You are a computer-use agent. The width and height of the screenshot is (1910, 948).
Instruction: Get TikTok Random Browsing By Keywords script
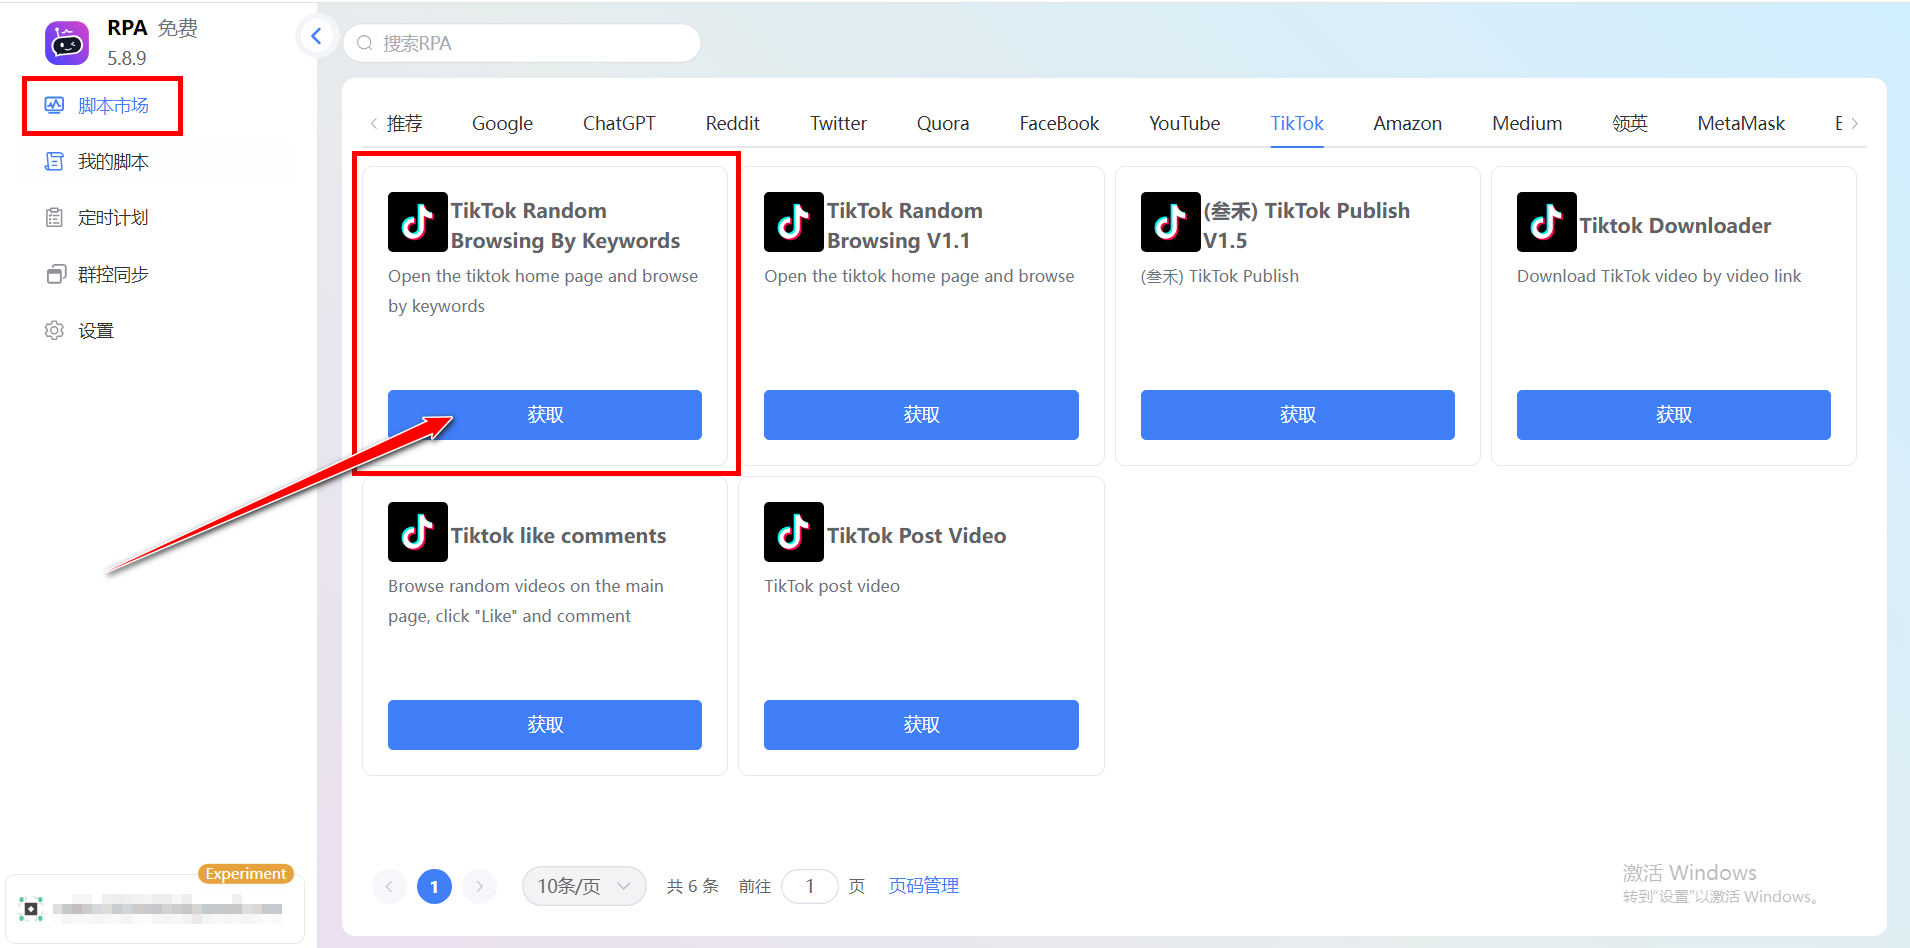545,415
